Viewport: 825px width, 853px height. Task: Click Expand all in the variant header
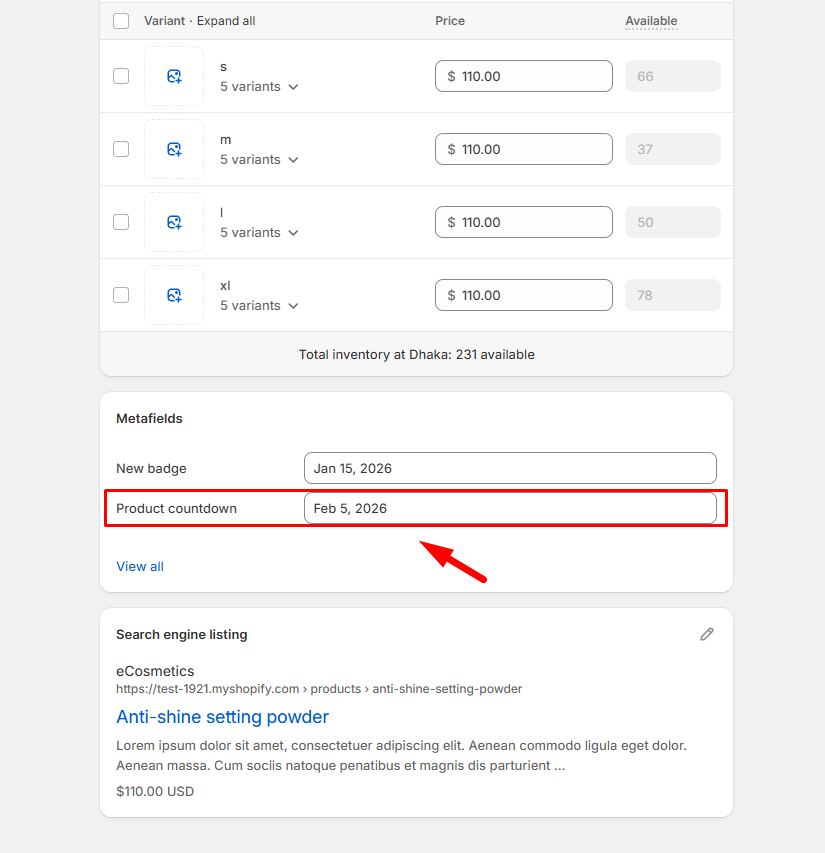coord(226,21)
